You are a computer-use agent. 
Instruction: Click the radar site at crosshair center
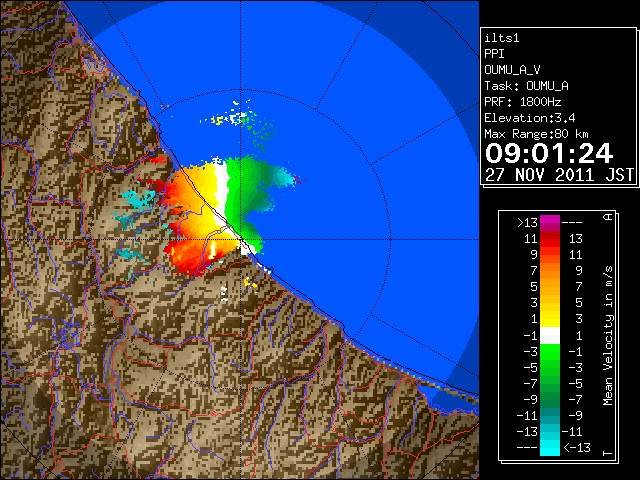(x=241, y=240)
